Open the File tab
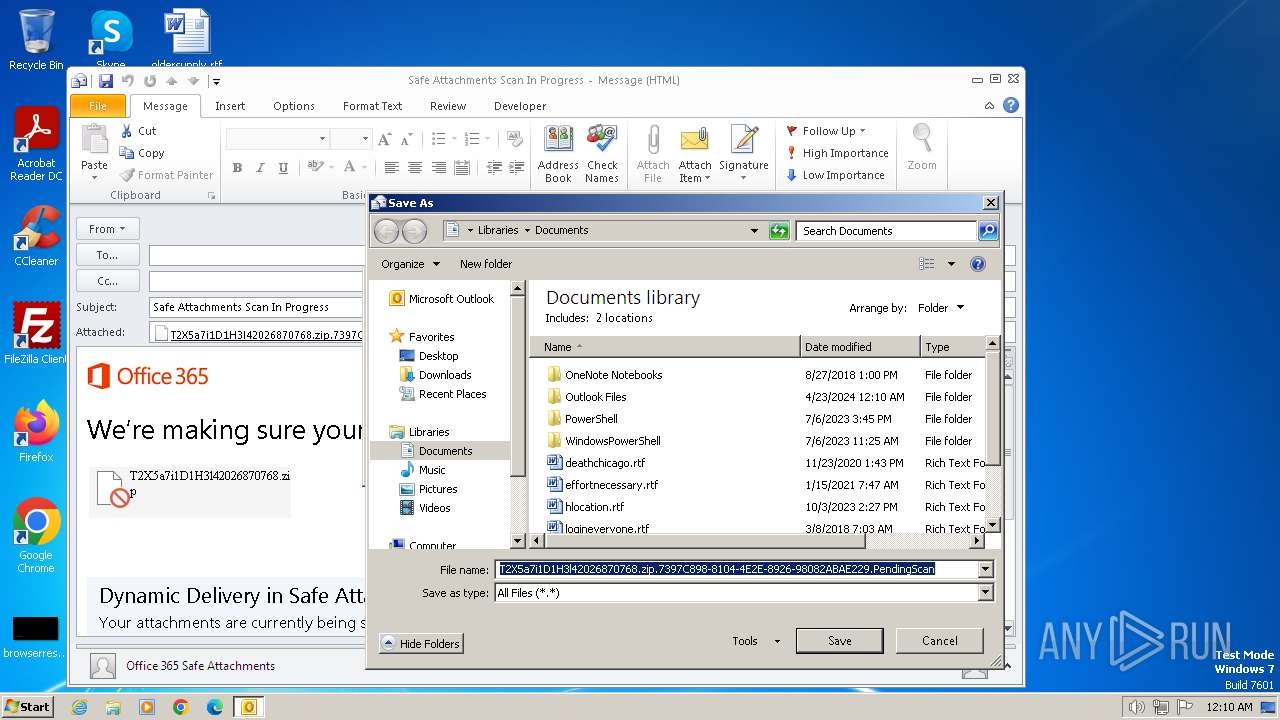The width and height of the screenshot is (1280, 720). (x=98, y=106)
